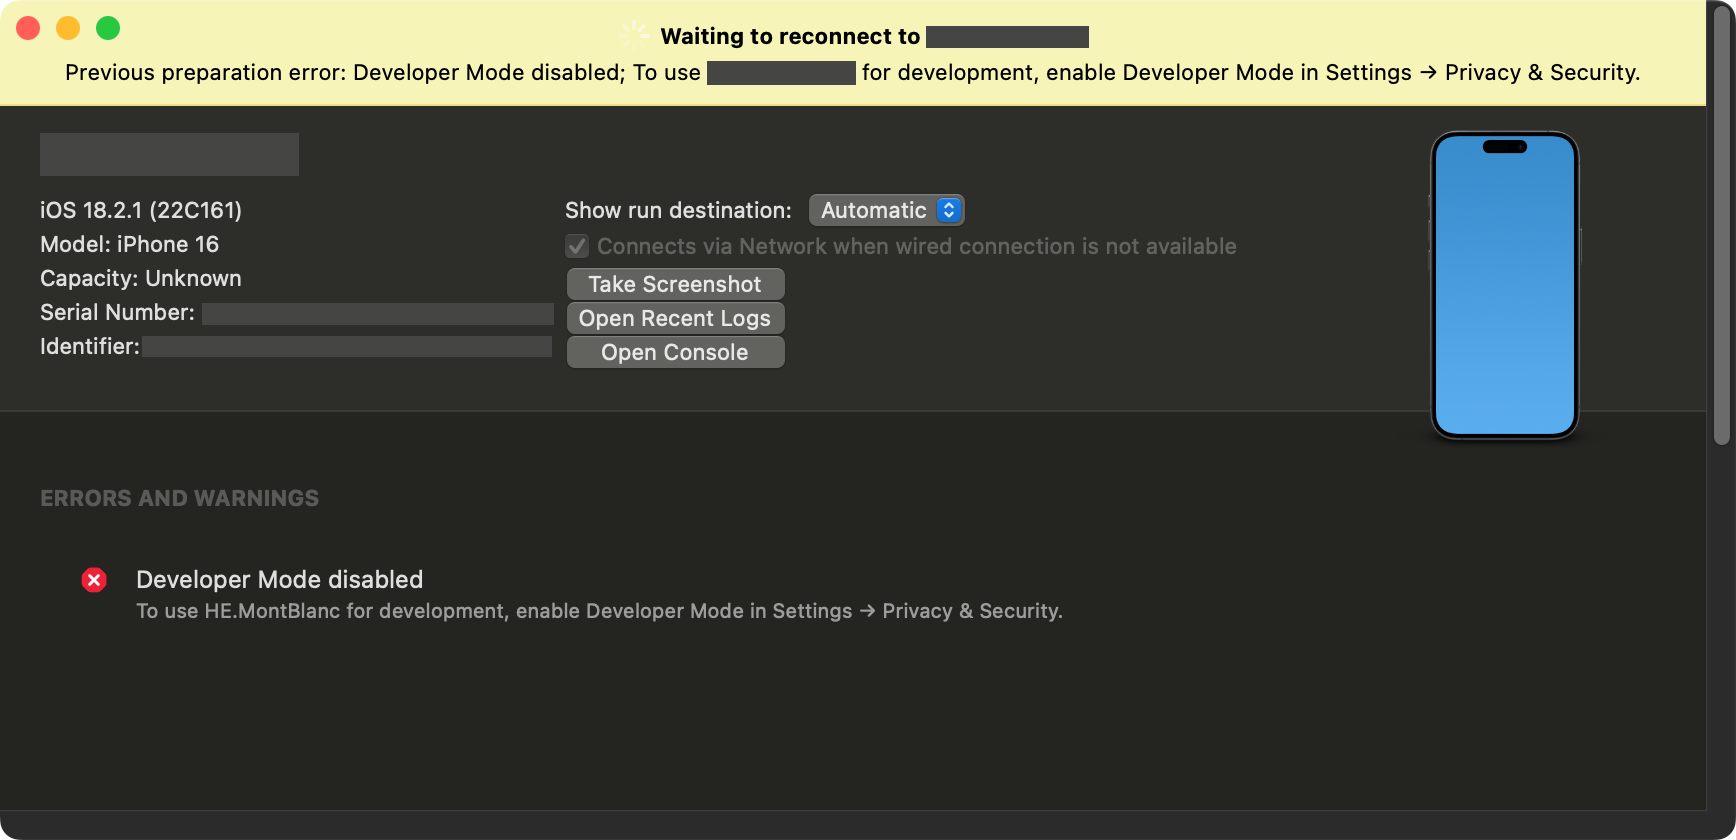1736x840 pixels.
Task: Launch Open Console button
Action: pos(675,352)
